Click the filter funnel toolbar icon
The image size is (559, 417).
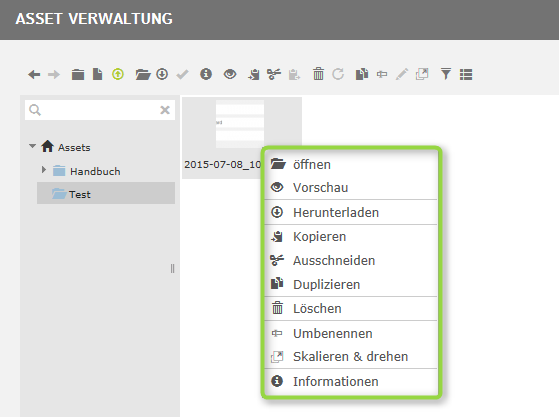[x=446, y=74]
